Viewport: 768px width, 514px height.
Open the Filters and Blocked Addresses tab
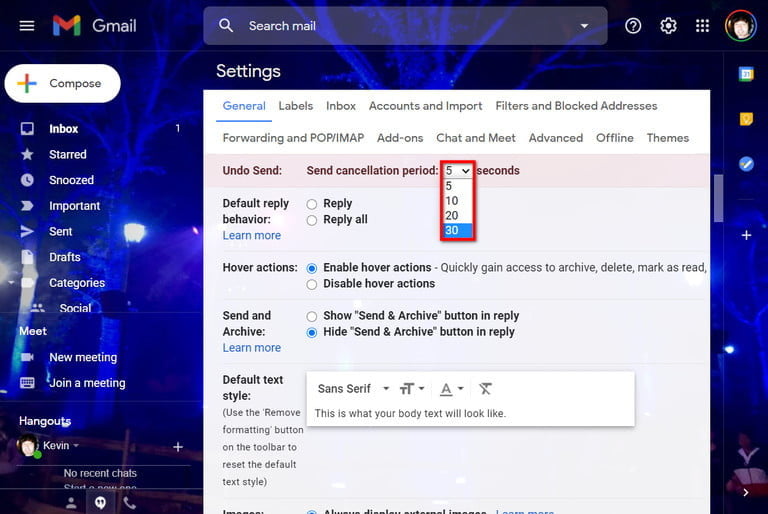pos(576,106)
